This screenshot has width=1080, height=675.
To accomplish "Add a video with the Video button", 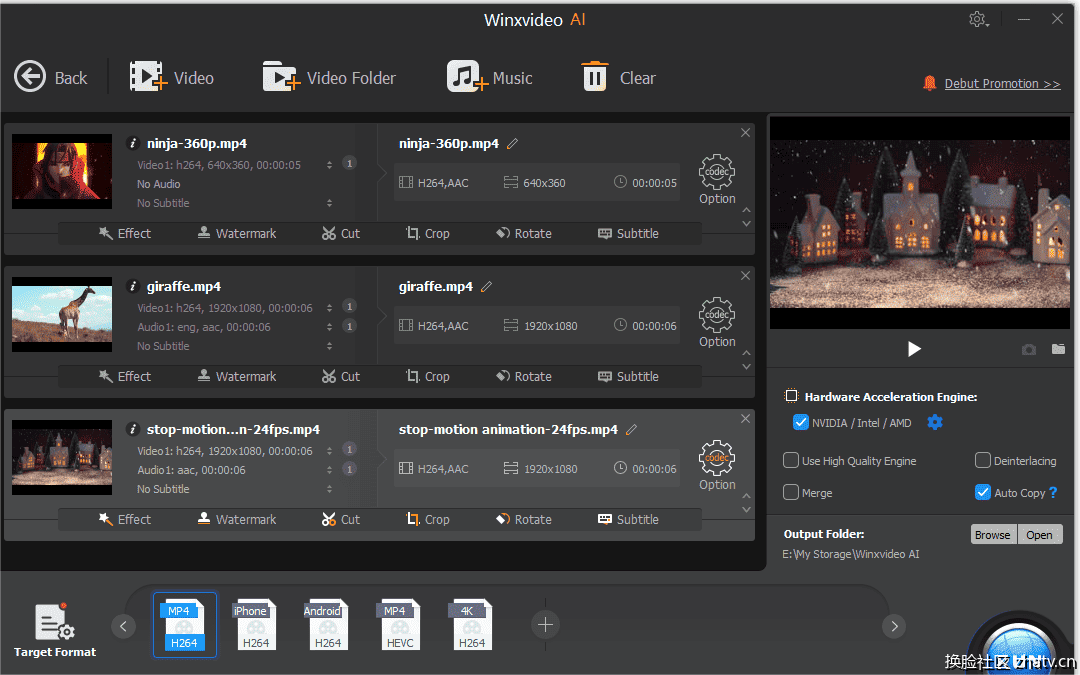I will [x=172, y=77].
